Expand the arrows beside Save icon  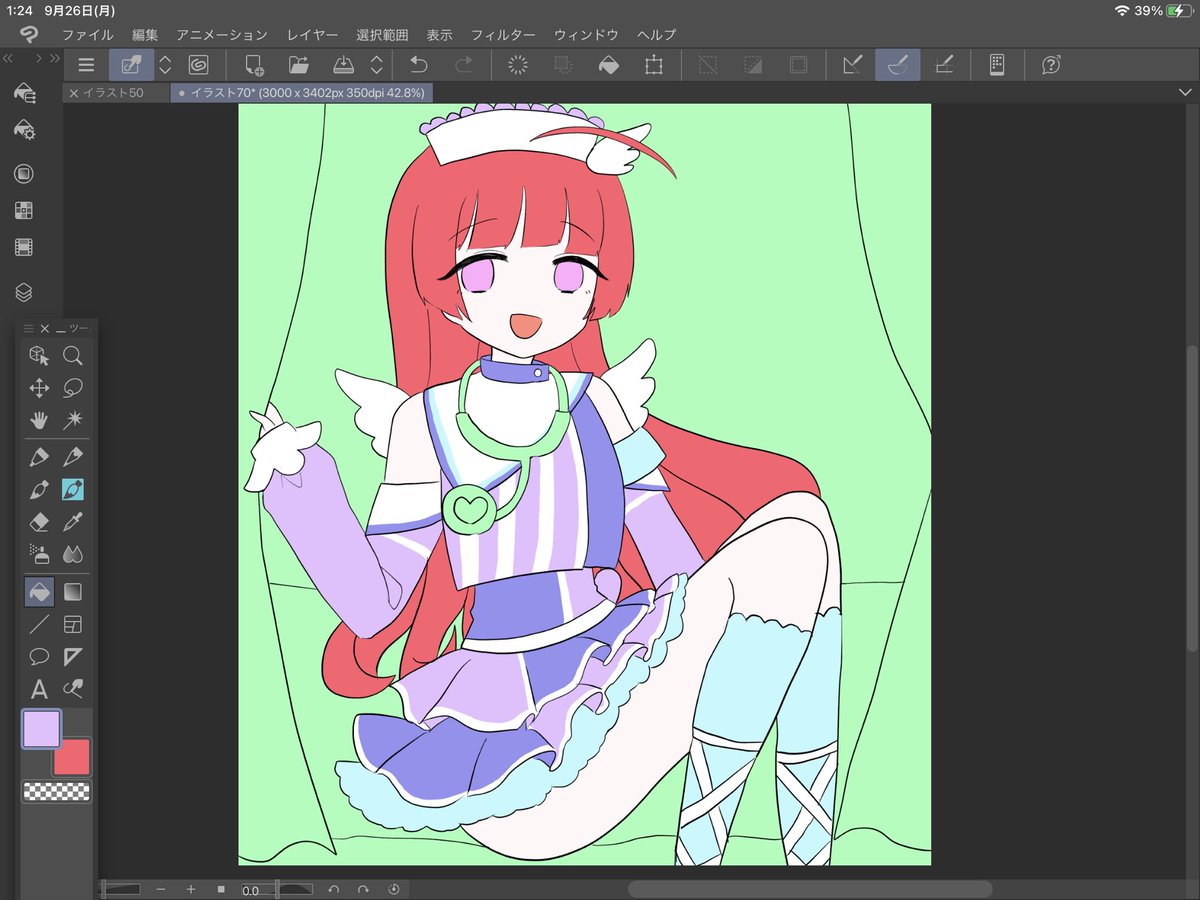coord(376,65)
